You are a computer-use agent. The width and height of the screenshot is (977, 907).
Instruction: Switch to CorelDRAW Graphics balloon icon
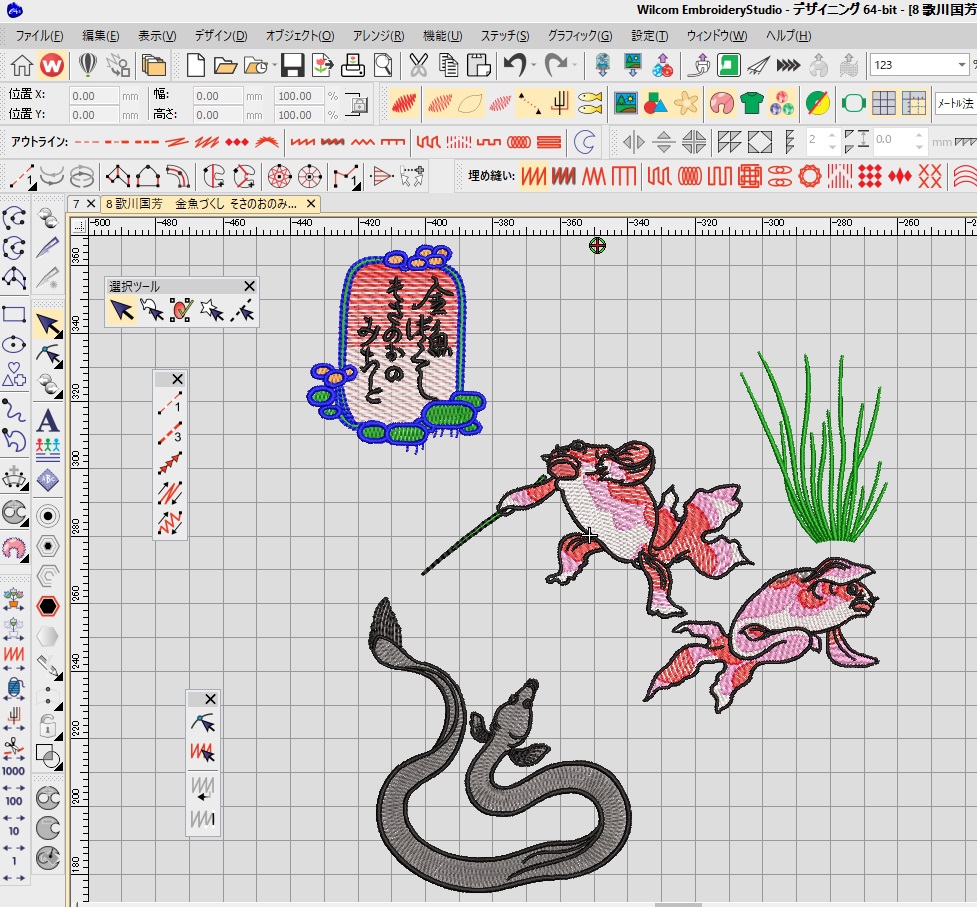click(87, 65)
